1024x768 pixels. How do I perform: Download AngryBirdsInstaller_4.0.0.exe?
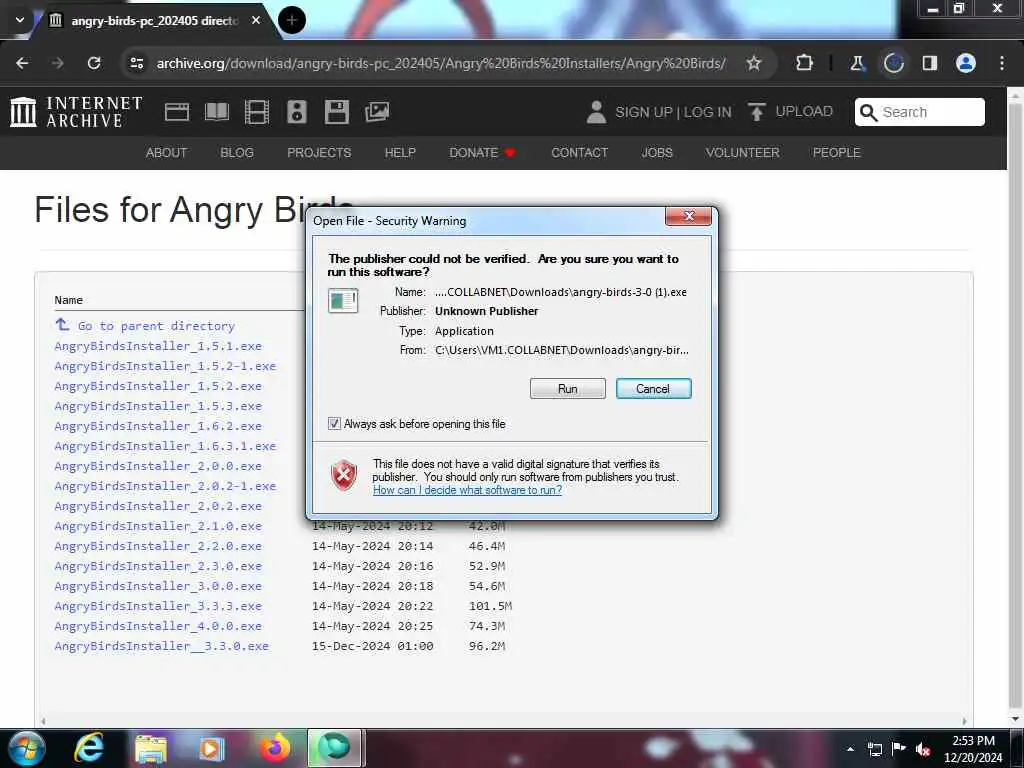click(x=158, y=626)
